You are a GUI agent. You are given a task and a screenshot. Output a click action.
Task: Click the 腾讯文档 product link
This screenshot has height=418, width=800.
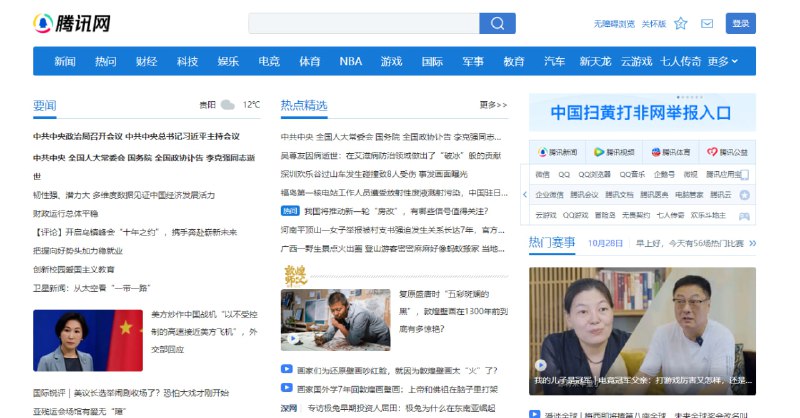click(x=619, y=195)
